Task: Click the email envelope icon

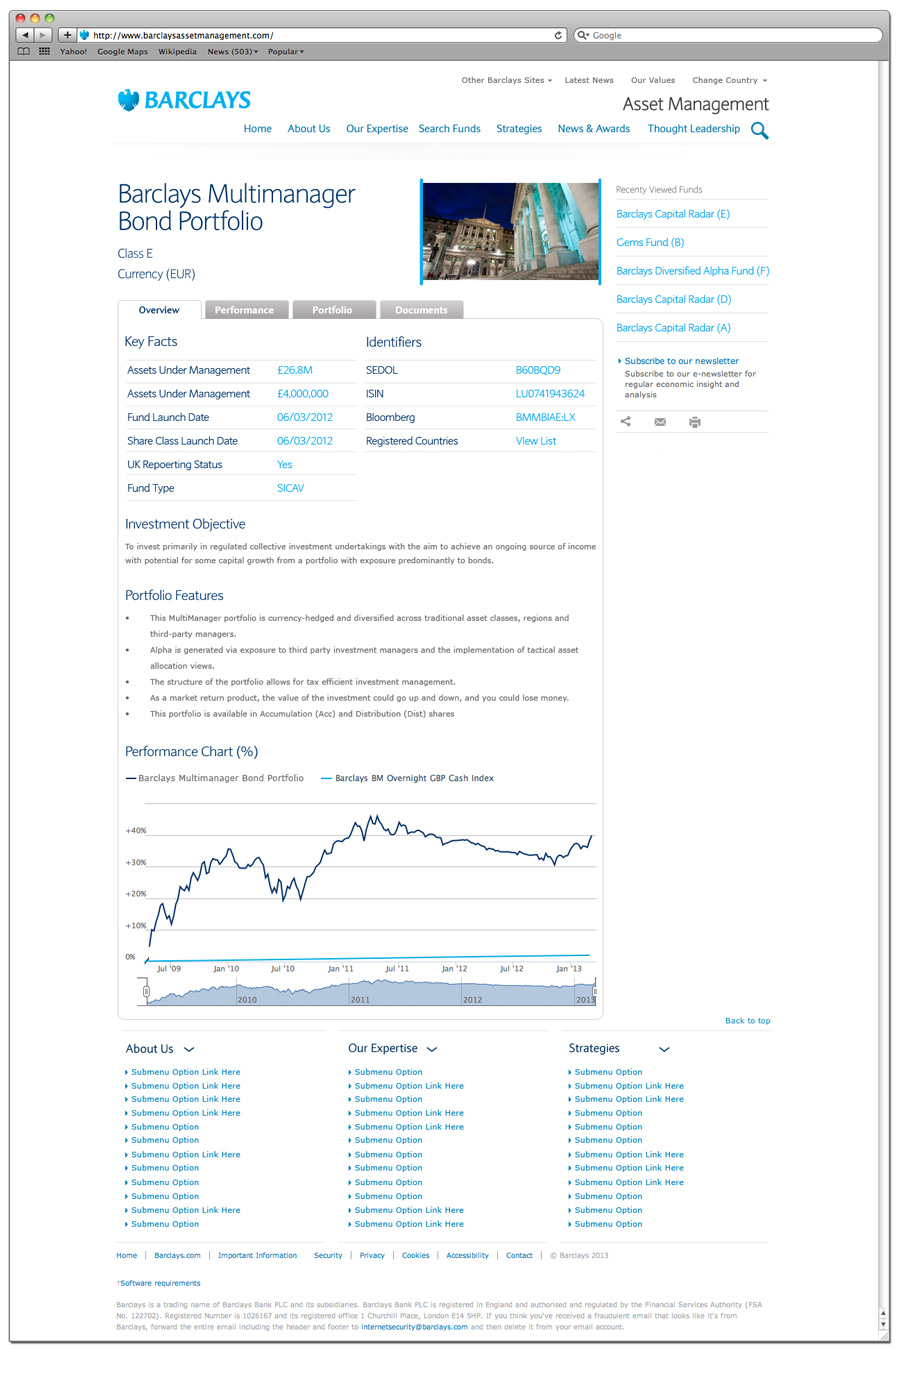Action: click(x=660, y=422)
